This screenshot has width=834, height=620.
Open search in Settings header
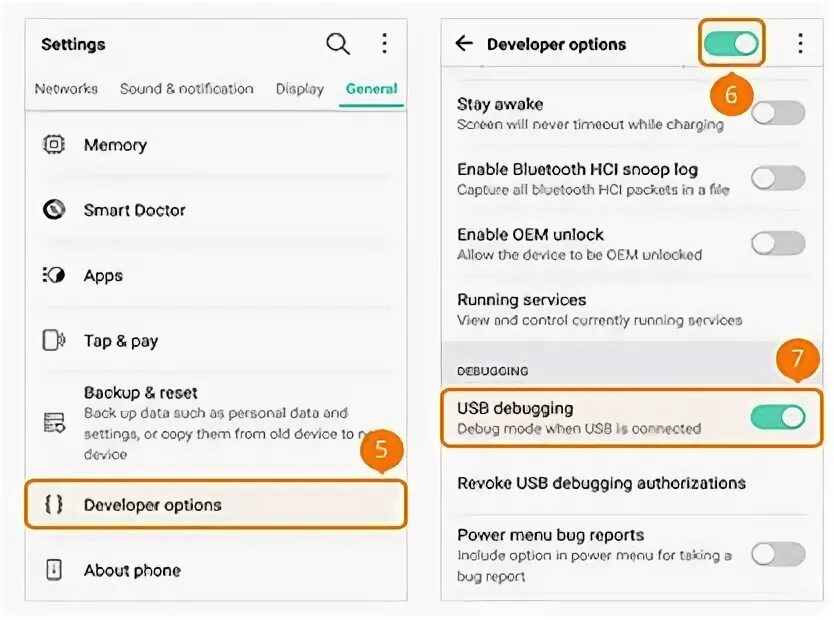click(338, 44)
